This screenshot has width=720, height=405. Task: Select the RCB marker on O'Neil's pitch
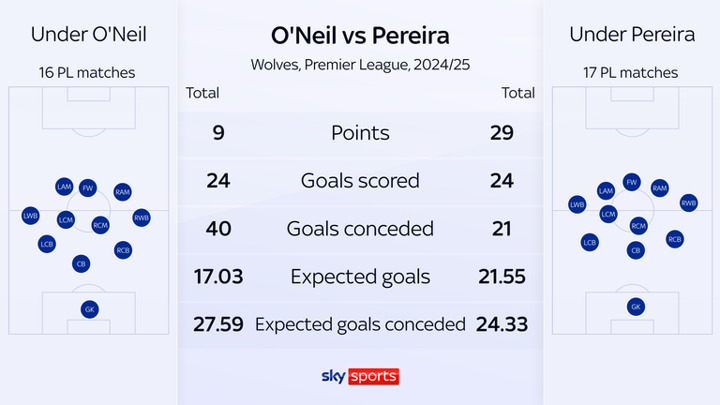click(123, 249)
